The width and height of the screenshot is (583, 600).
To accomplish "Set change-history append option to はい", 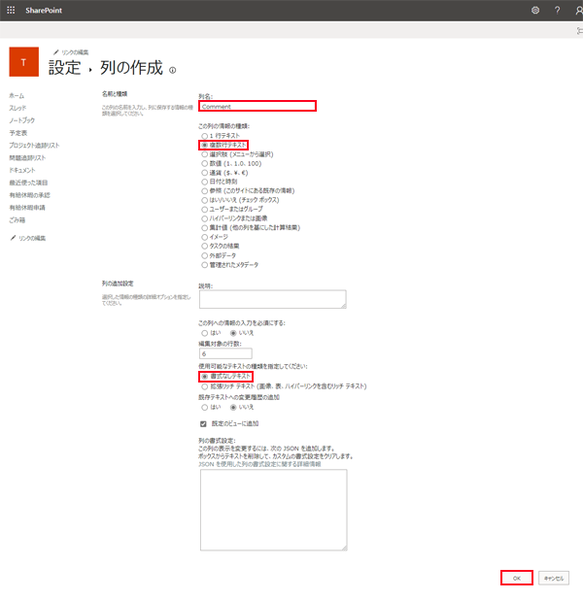I will [x=205, y=408].
